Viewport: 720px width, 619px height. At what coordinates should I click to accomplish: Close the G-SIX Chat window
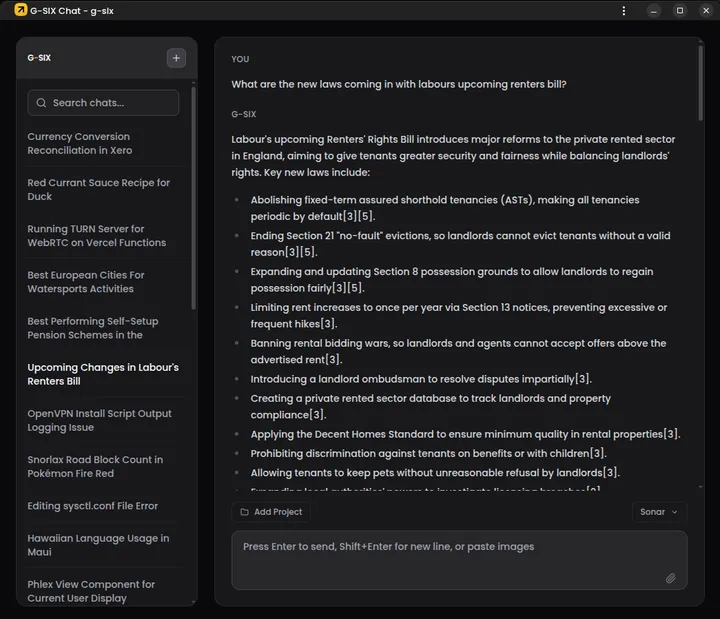(x=706, y=11)
